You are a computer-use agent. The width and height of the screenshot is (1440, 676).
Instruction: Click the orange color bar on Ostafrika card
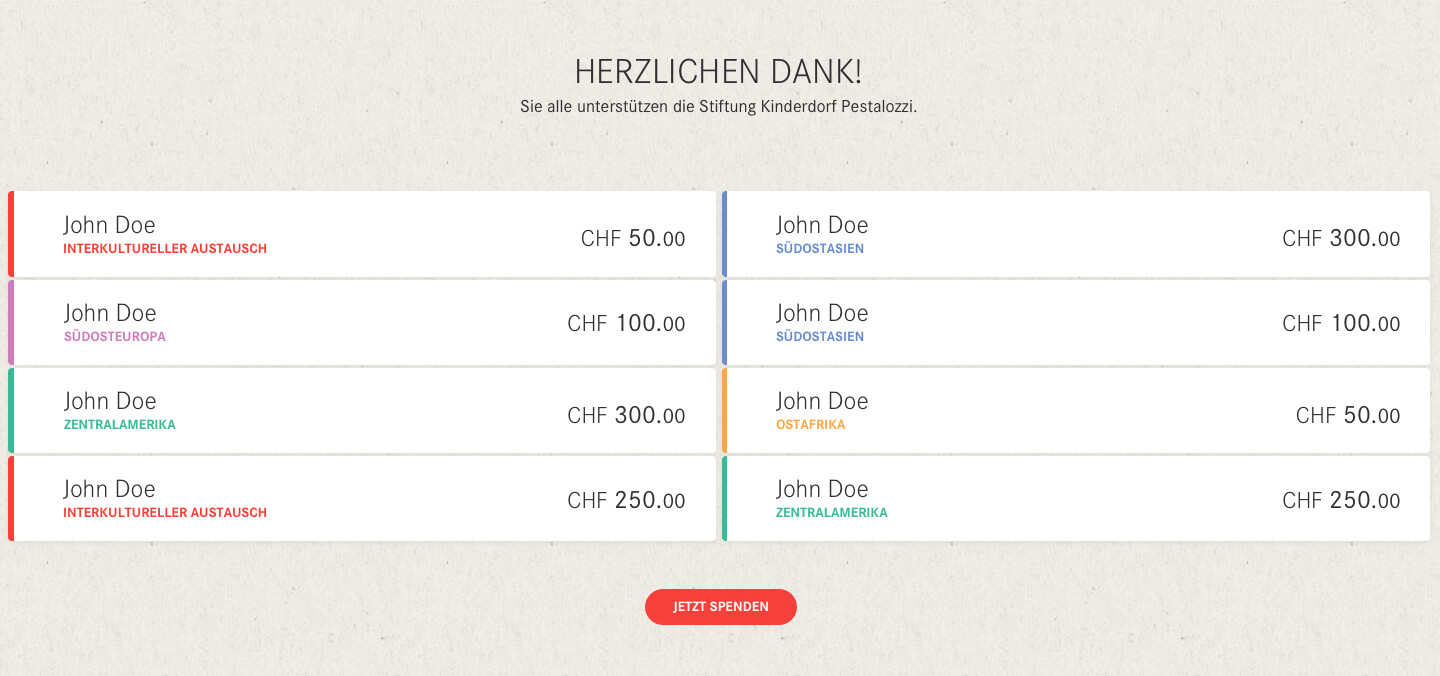tap(725, 410)
